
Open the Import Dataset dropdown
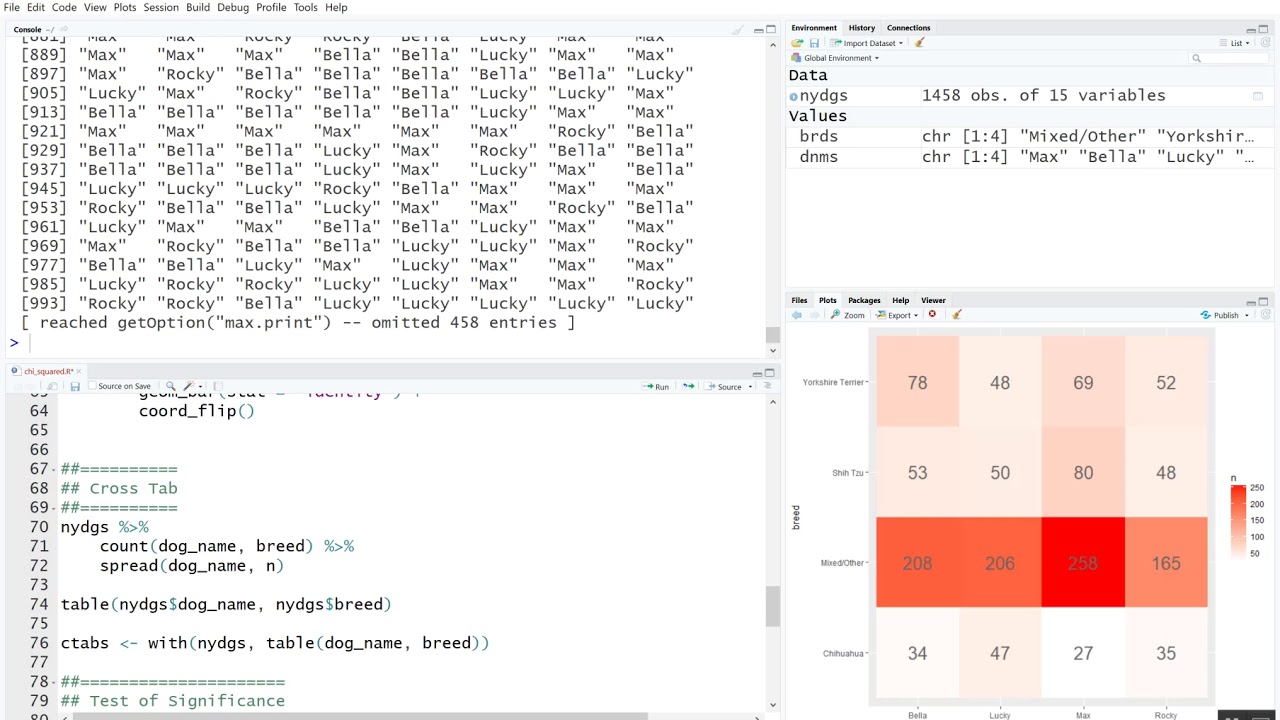866,43
